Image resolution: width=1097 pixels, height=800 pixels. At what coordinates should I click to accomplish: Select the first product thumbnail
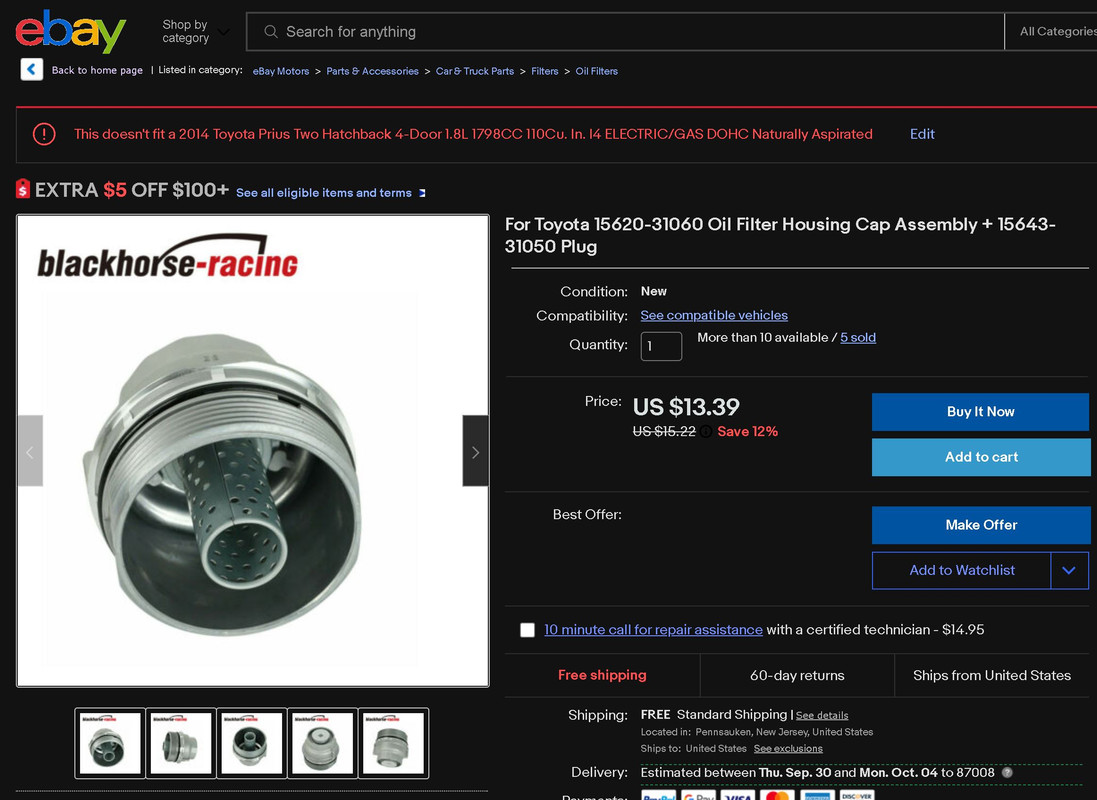(110, 743)
